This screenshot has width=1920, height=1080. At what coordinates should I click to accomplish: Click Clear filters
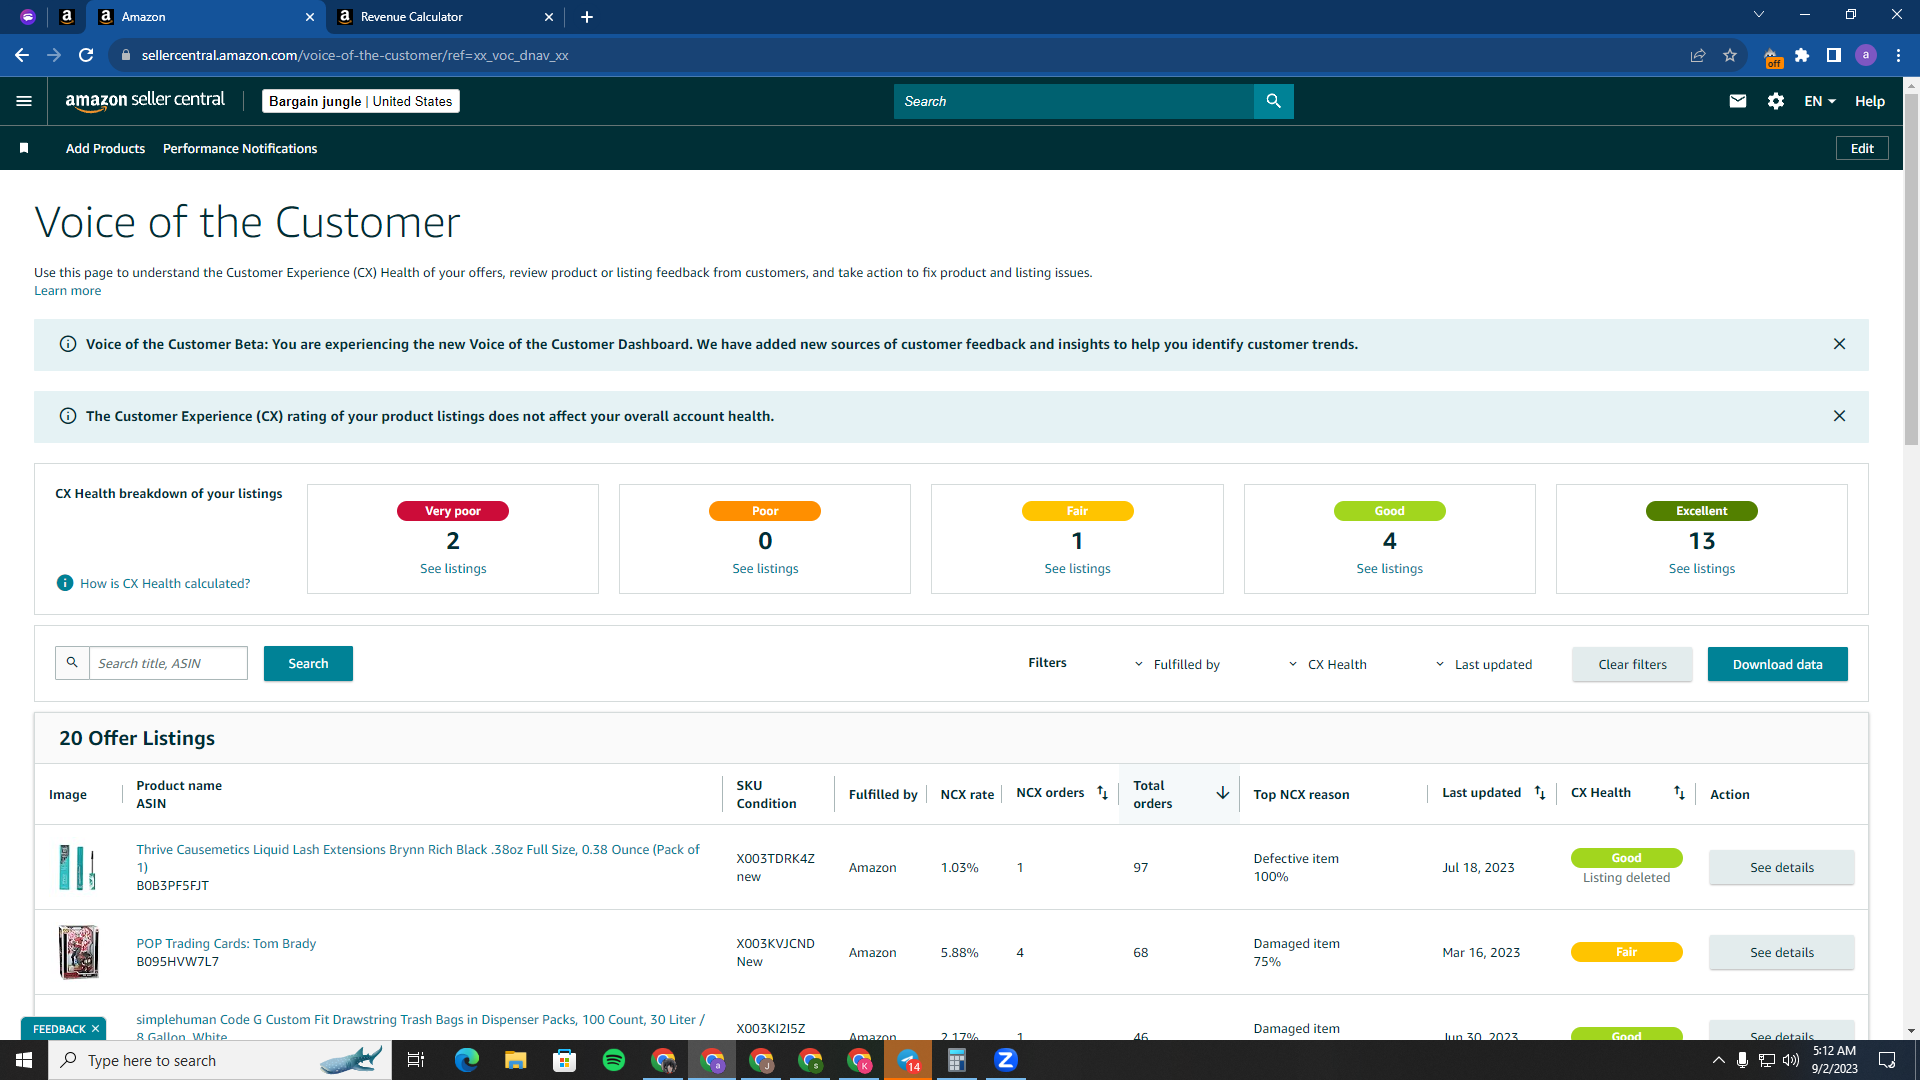(1632, 664)
